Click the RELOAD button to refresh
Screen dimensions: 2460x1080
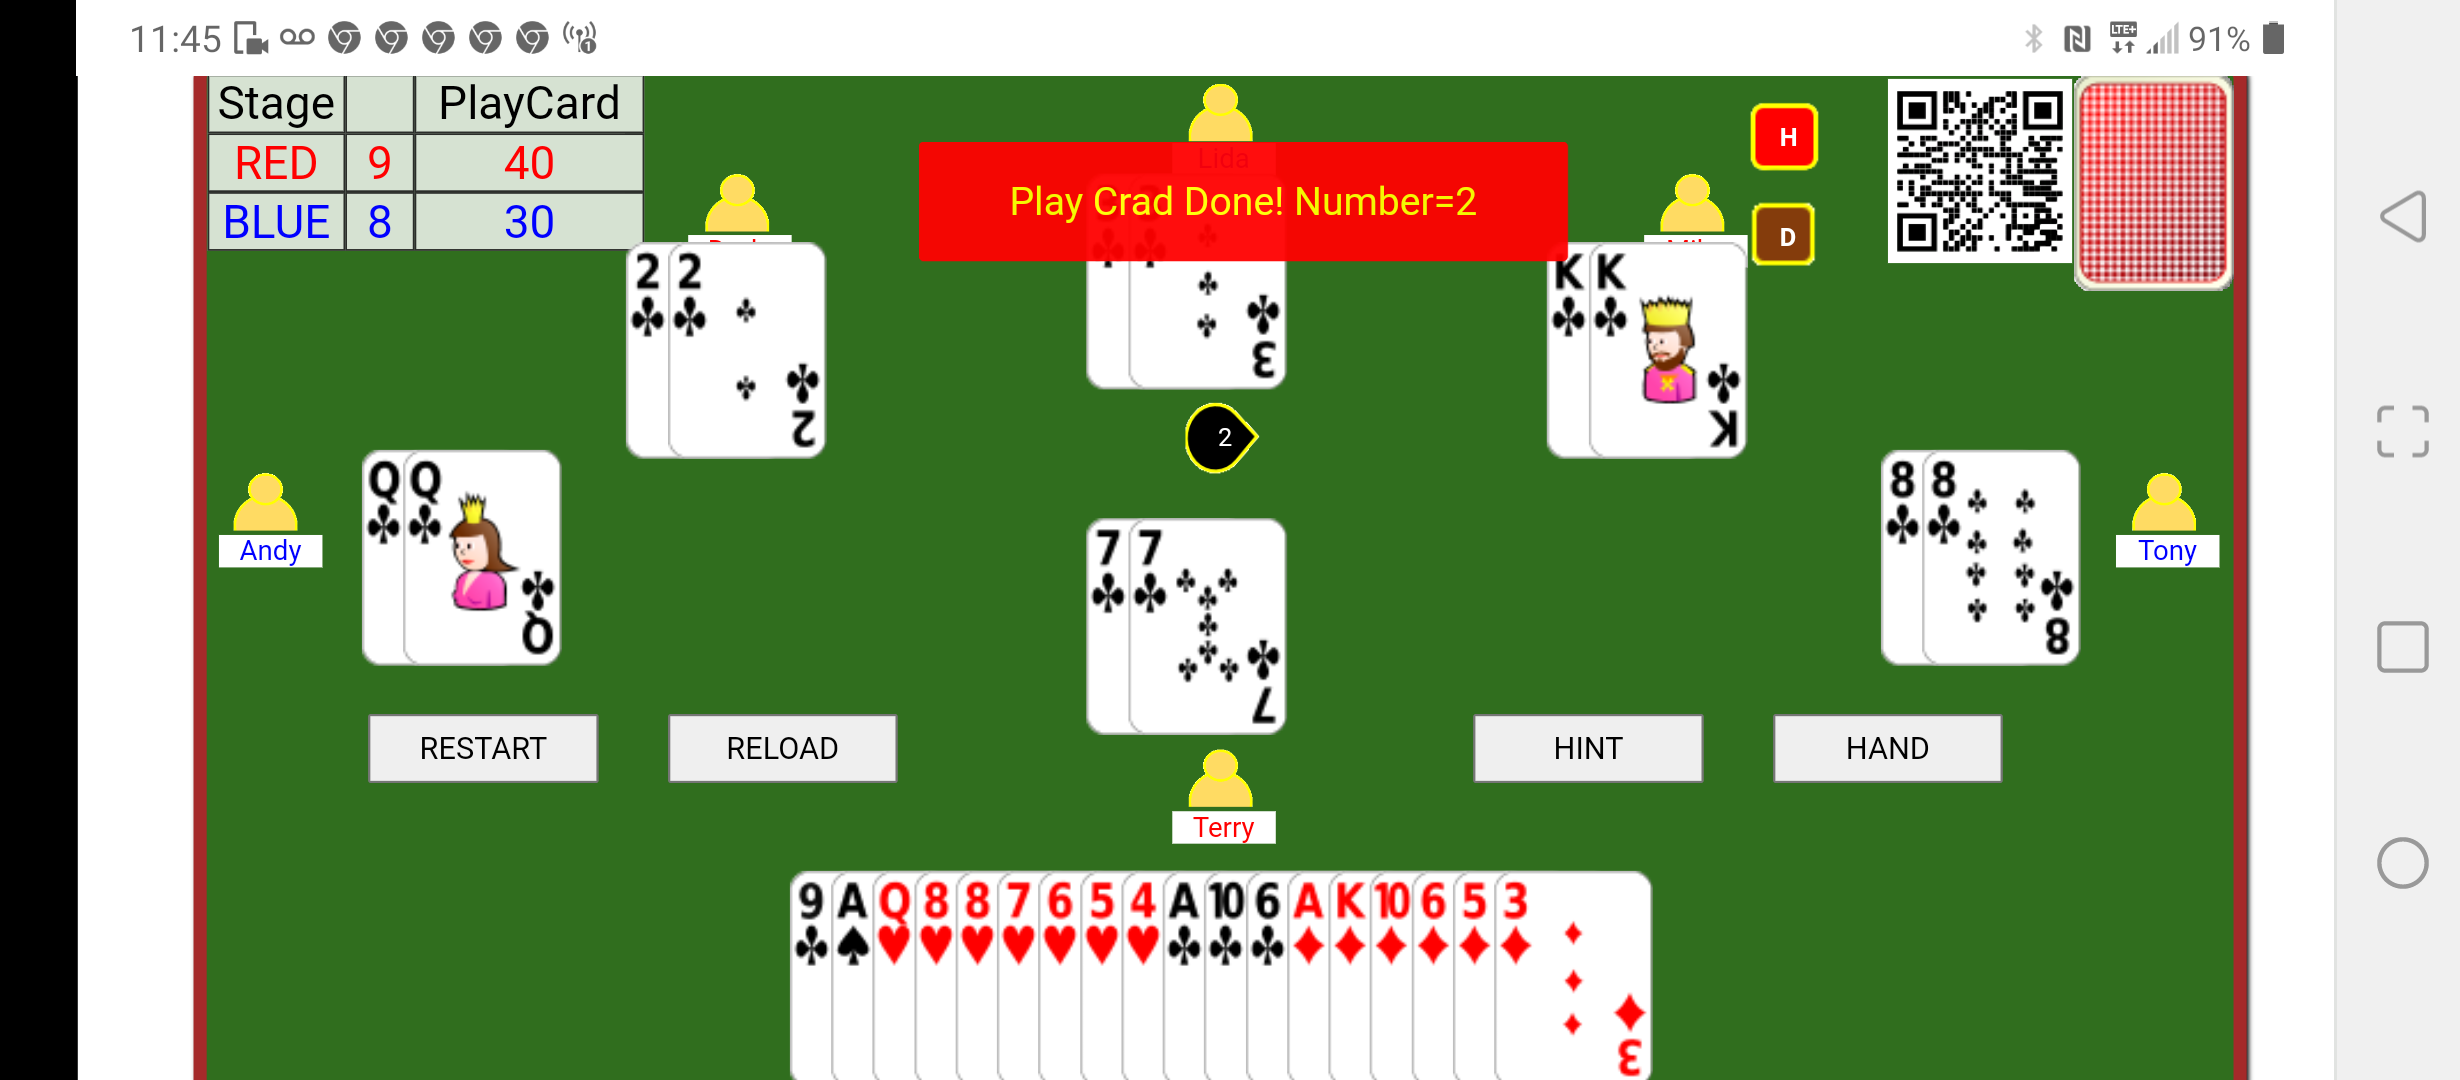[781, 747]
